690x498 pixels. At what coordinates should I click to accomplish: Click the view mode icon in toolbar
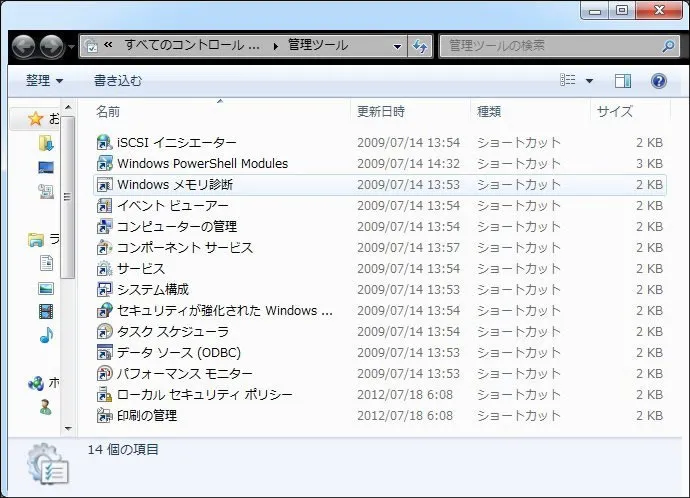tap(568, 80)
